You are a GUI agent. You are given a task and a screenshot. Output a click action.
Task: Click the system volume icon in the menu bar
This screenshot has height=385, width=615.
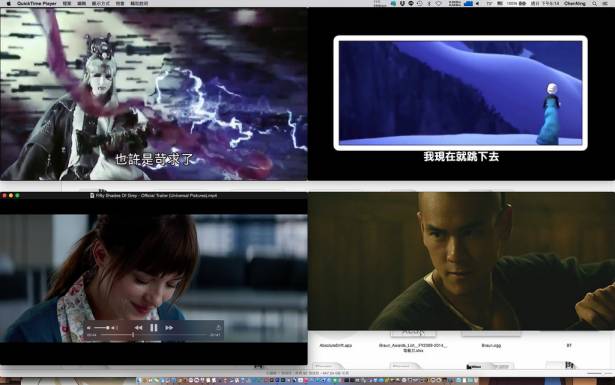pos(478,3)
